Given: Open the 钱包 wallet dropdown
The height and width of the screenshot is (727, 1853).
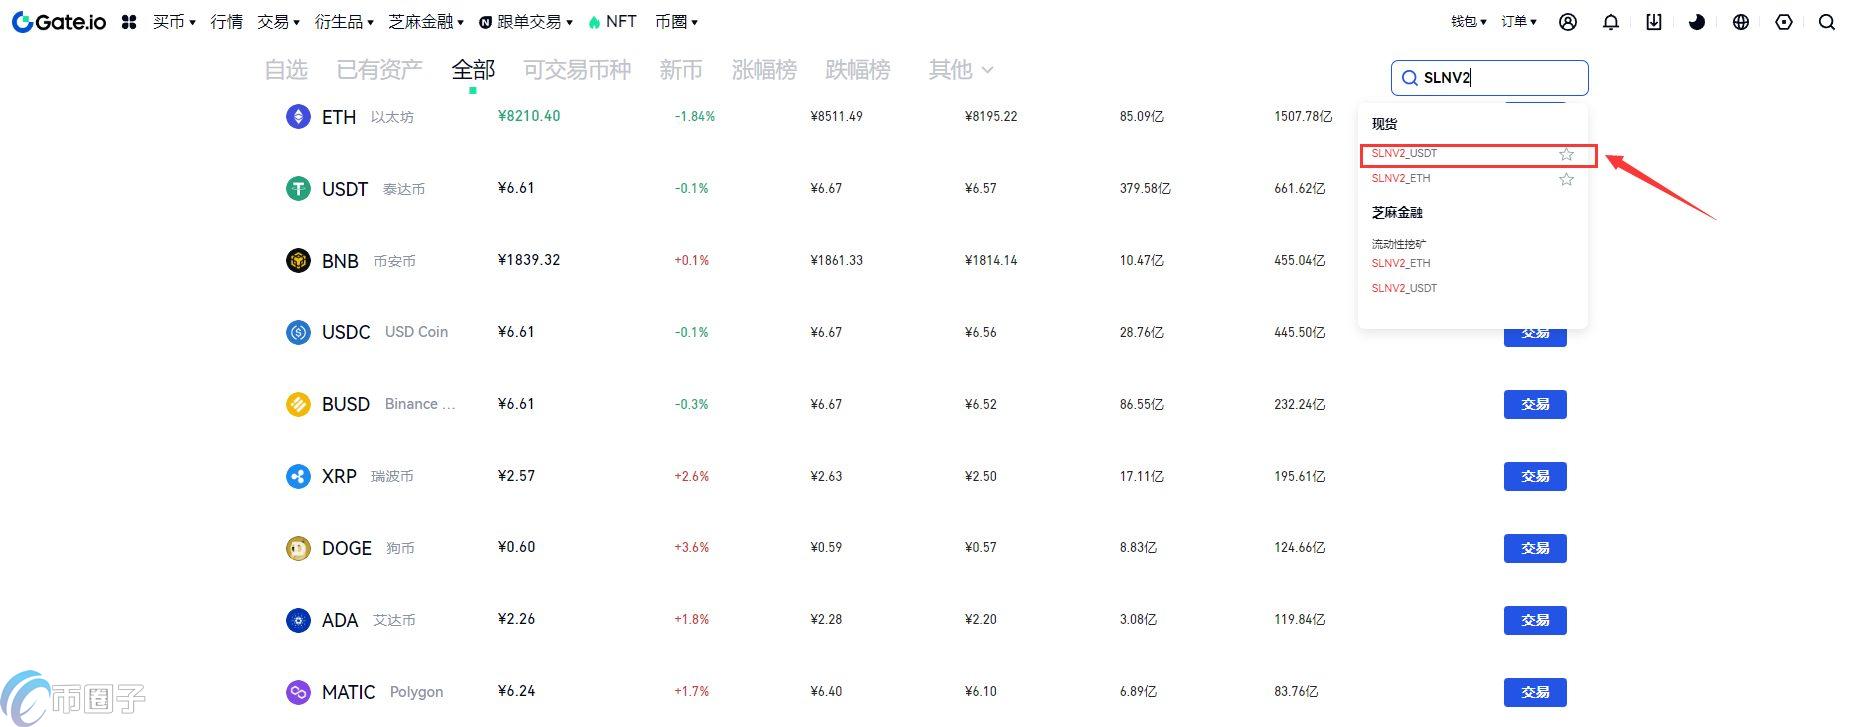Looking at the screenshot, I should coord(1468,22).
